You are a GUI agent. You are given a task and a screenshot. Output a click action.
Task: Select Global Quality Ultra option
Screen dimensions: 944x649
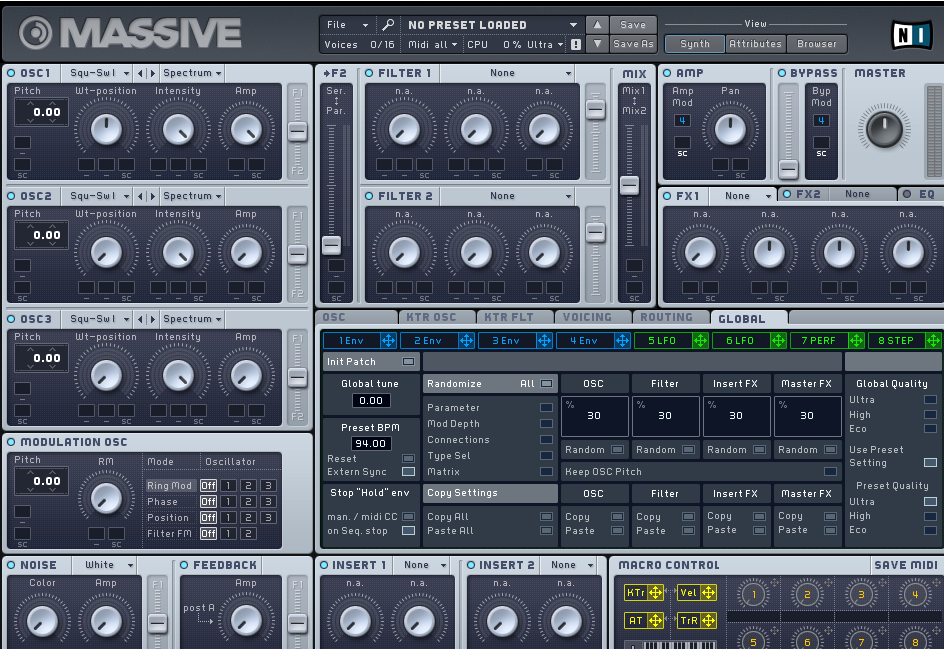tap(930, 400)
